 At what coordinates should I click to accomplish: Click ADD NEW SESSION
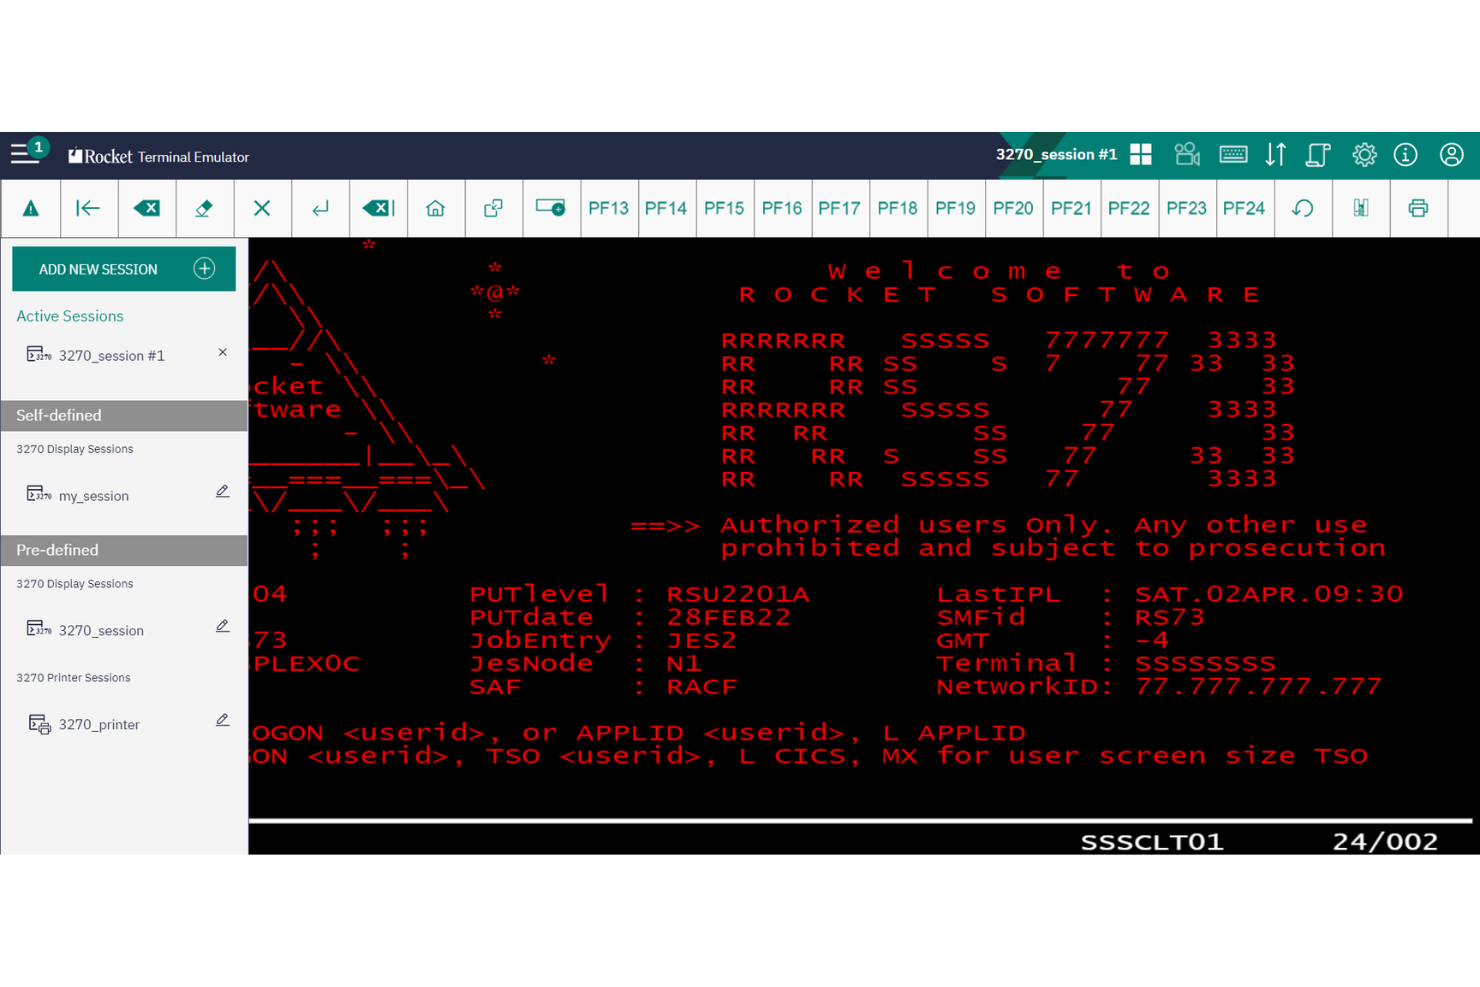[x=123, y=268]
